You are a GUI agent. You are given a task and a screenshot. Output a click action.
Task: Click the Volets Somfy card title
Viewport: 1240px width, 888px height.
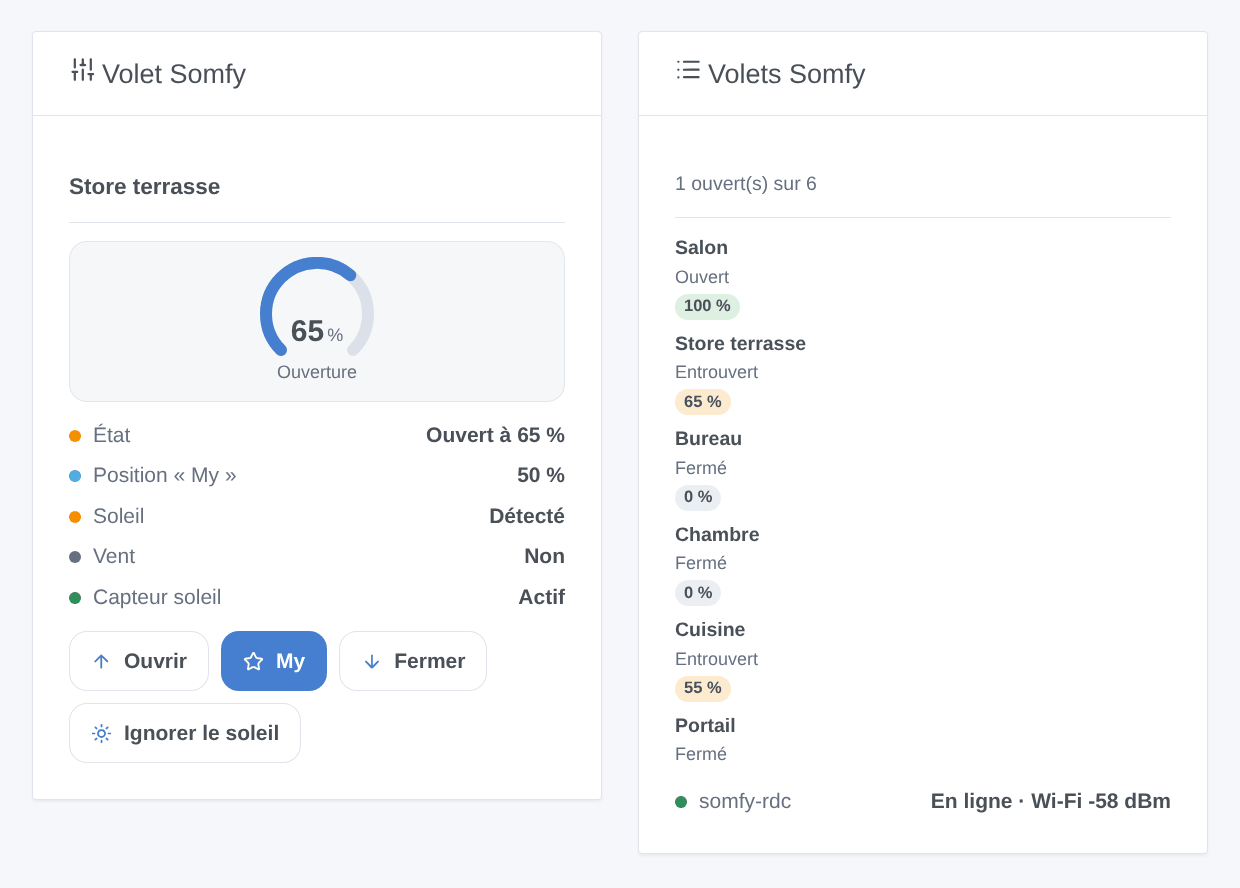(786, 74)
